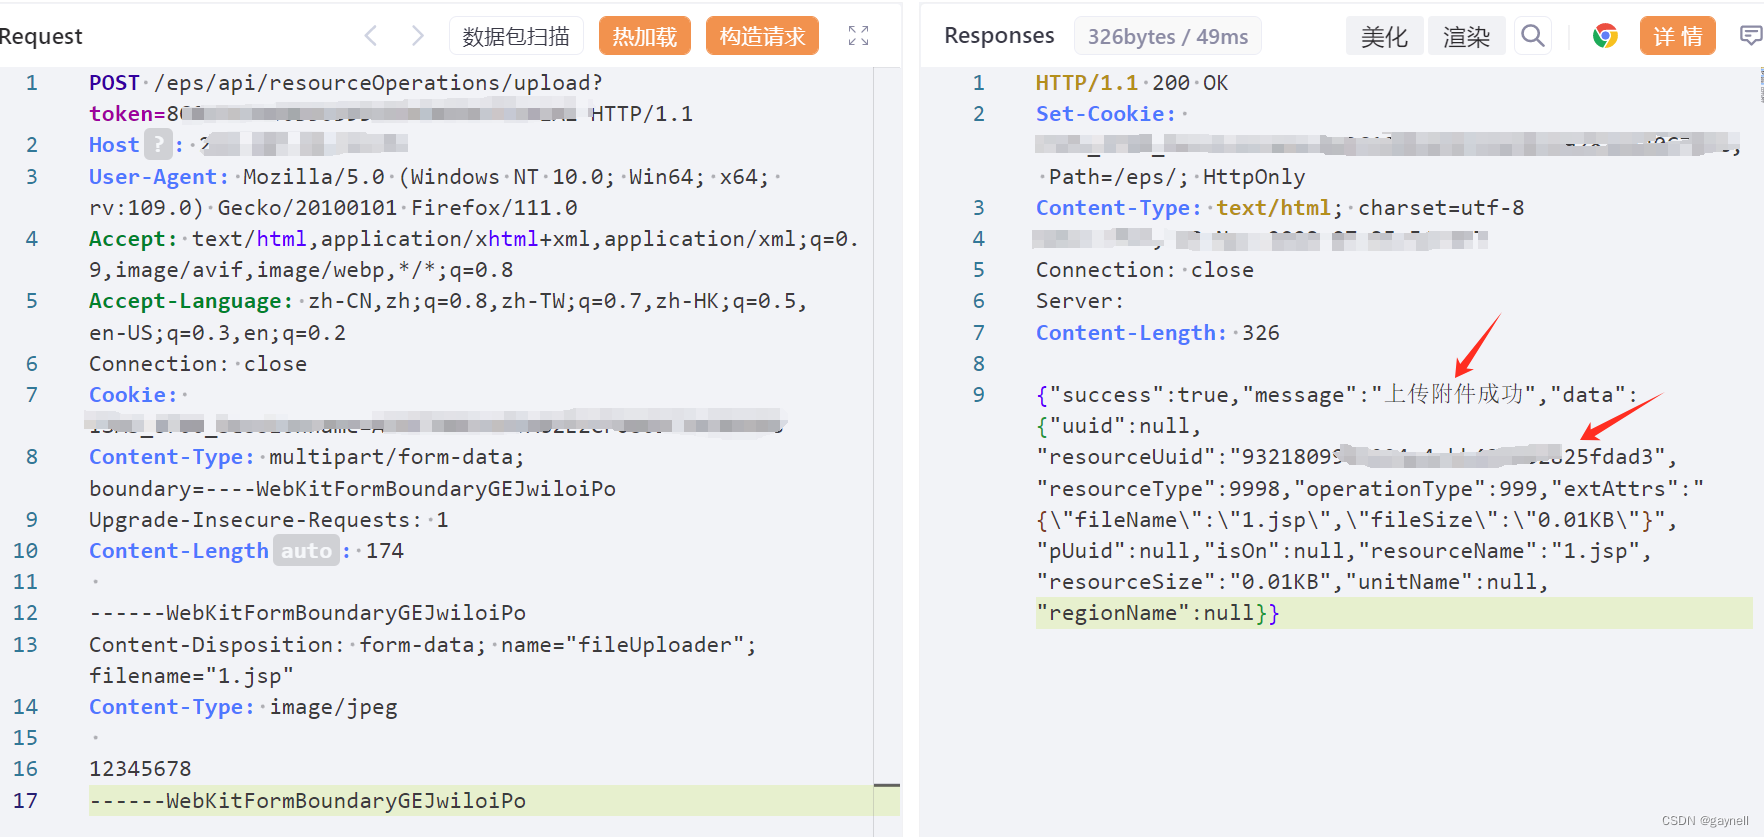Click the 326bytes / 49ms size badge
The height and width of the screenshot is (837, 1764).
point(1168,36)
